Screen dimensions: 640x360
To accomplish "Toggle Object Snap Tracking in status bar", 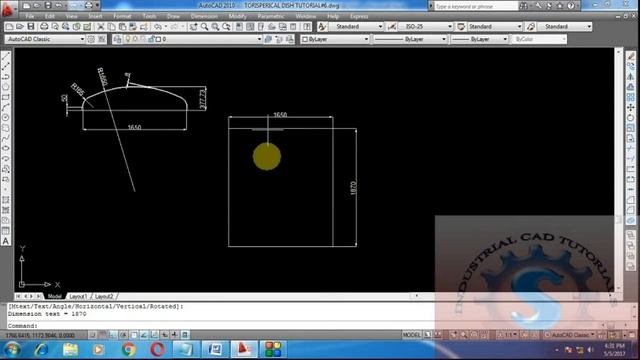I will point(144,335).
